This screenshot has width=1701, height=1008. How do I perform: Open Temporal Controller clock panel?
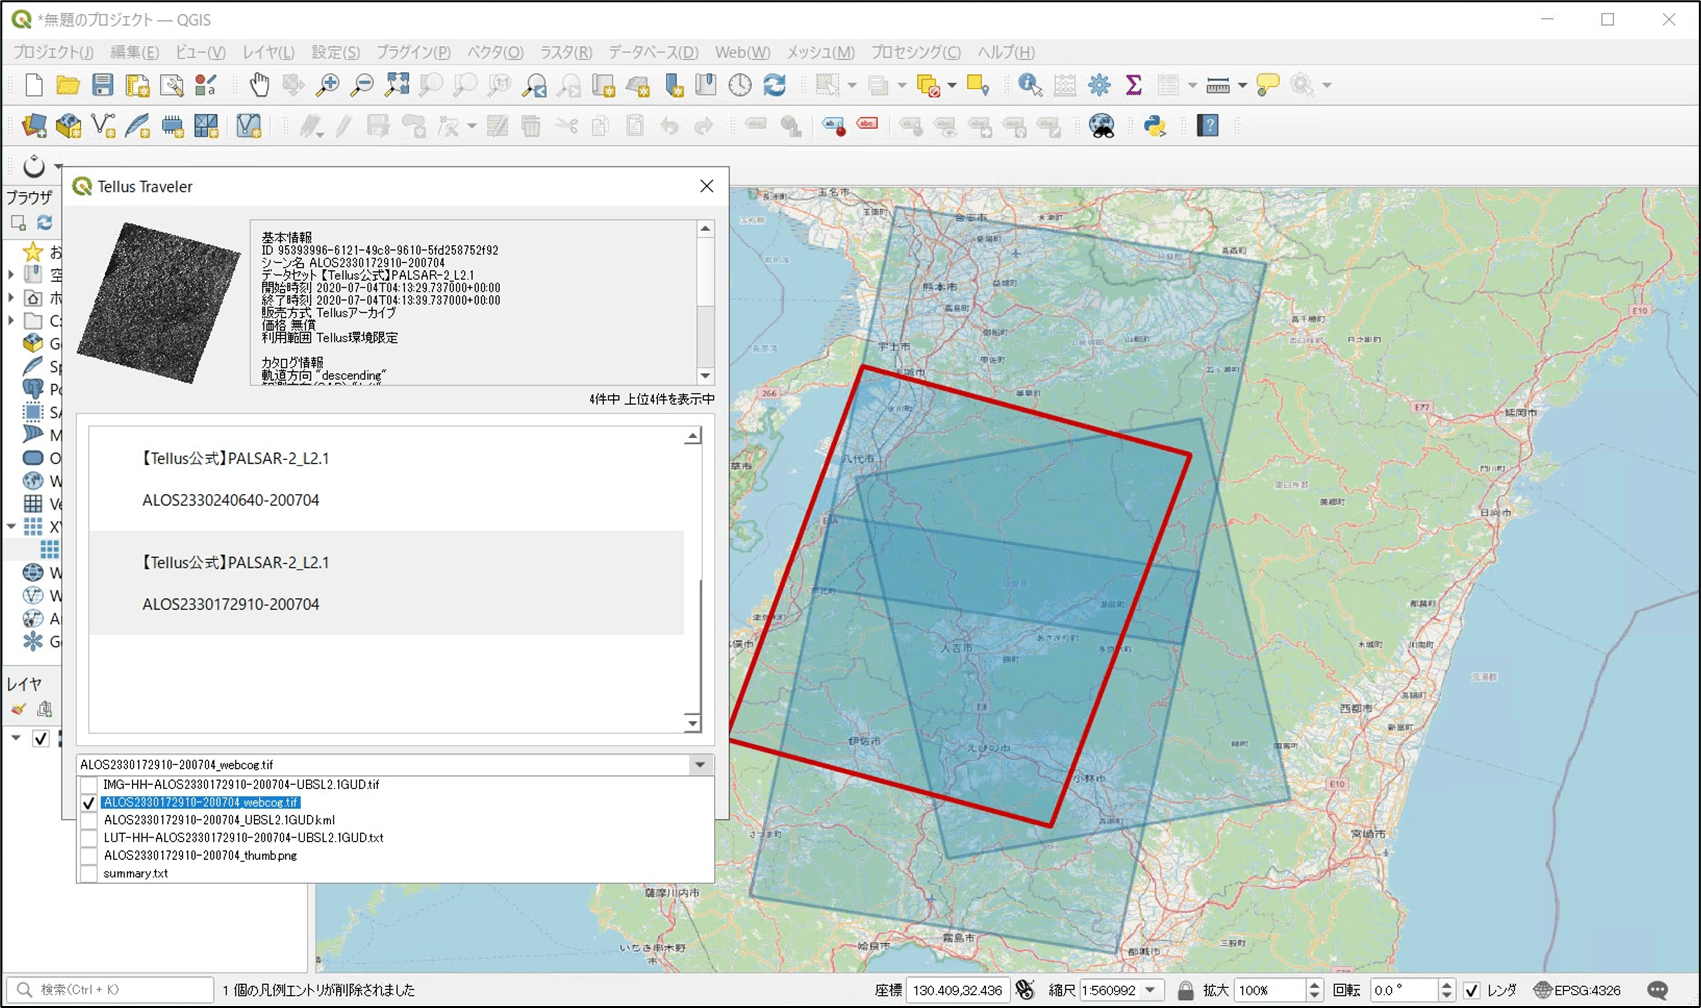(740, 86)
